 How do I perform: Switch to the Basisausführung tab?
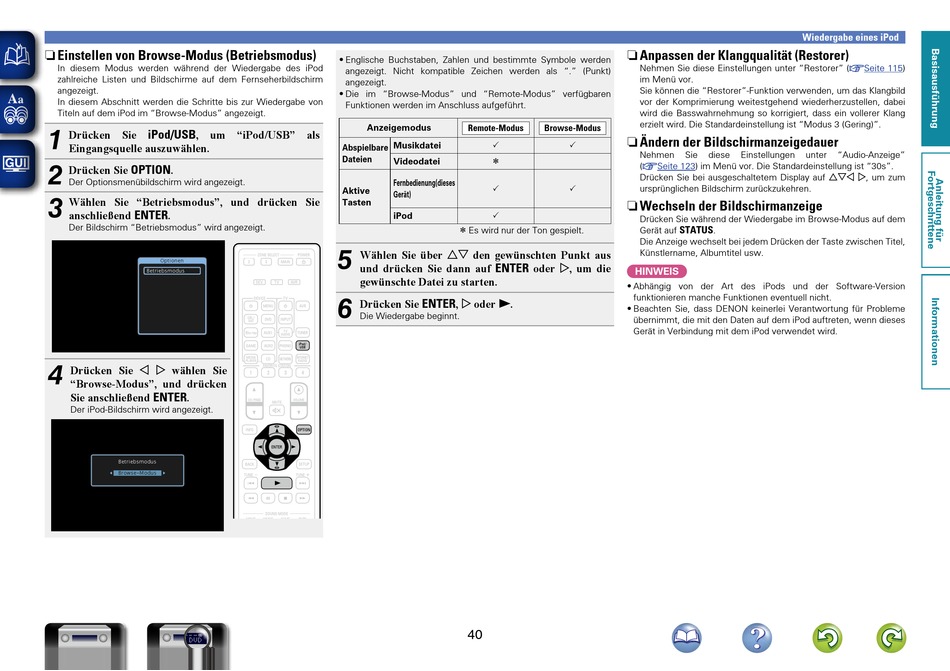click(x=935, y=88)
